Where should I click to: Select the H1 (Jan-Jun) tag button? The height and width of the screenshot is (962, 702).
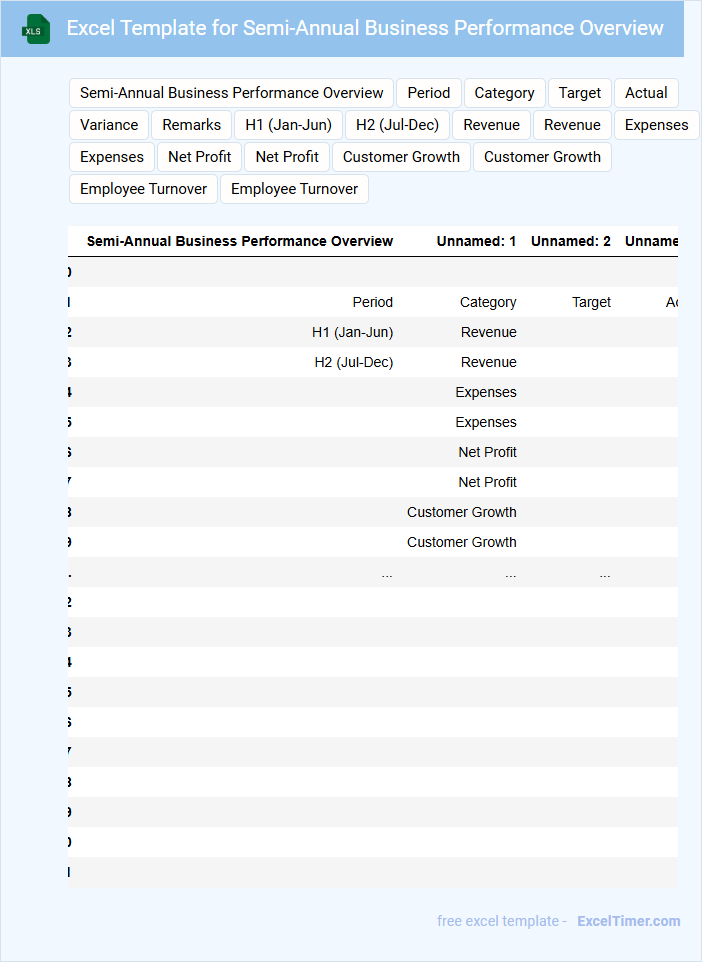pos(288,125)
